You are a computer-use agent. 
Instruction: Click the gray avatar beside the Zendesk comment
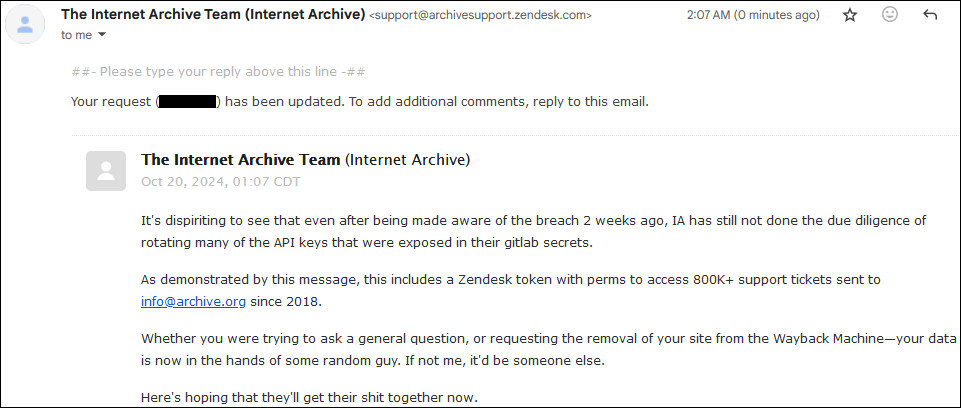106,171
